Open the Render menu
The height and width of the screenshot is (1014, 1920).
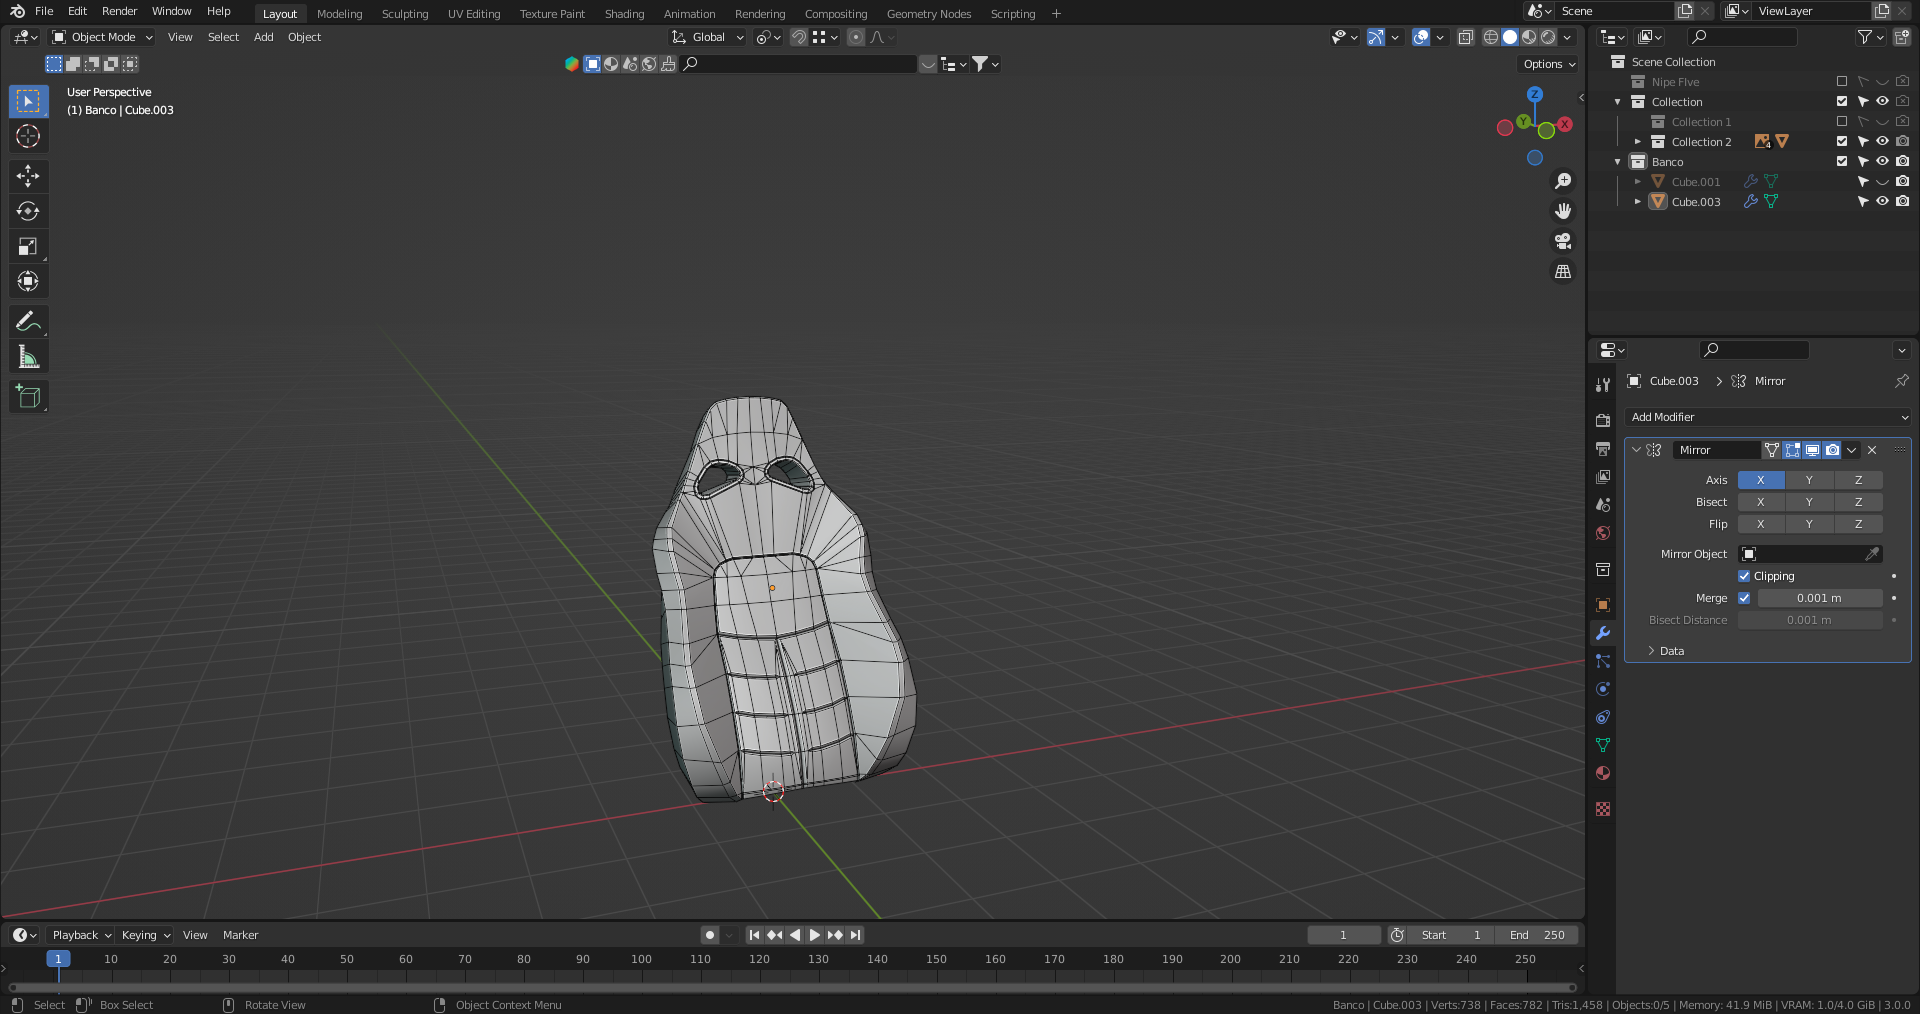[x=119, y=11]
